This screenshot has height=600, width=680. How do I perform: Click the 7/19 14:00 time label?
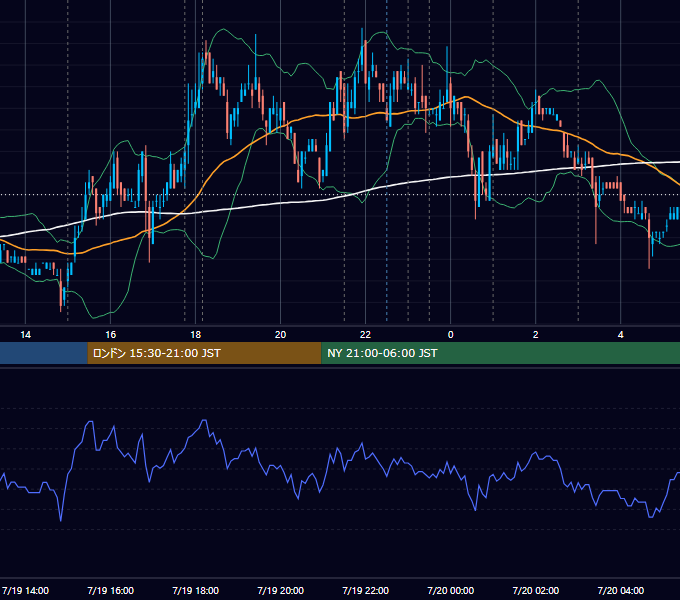[x=26, y=590]
